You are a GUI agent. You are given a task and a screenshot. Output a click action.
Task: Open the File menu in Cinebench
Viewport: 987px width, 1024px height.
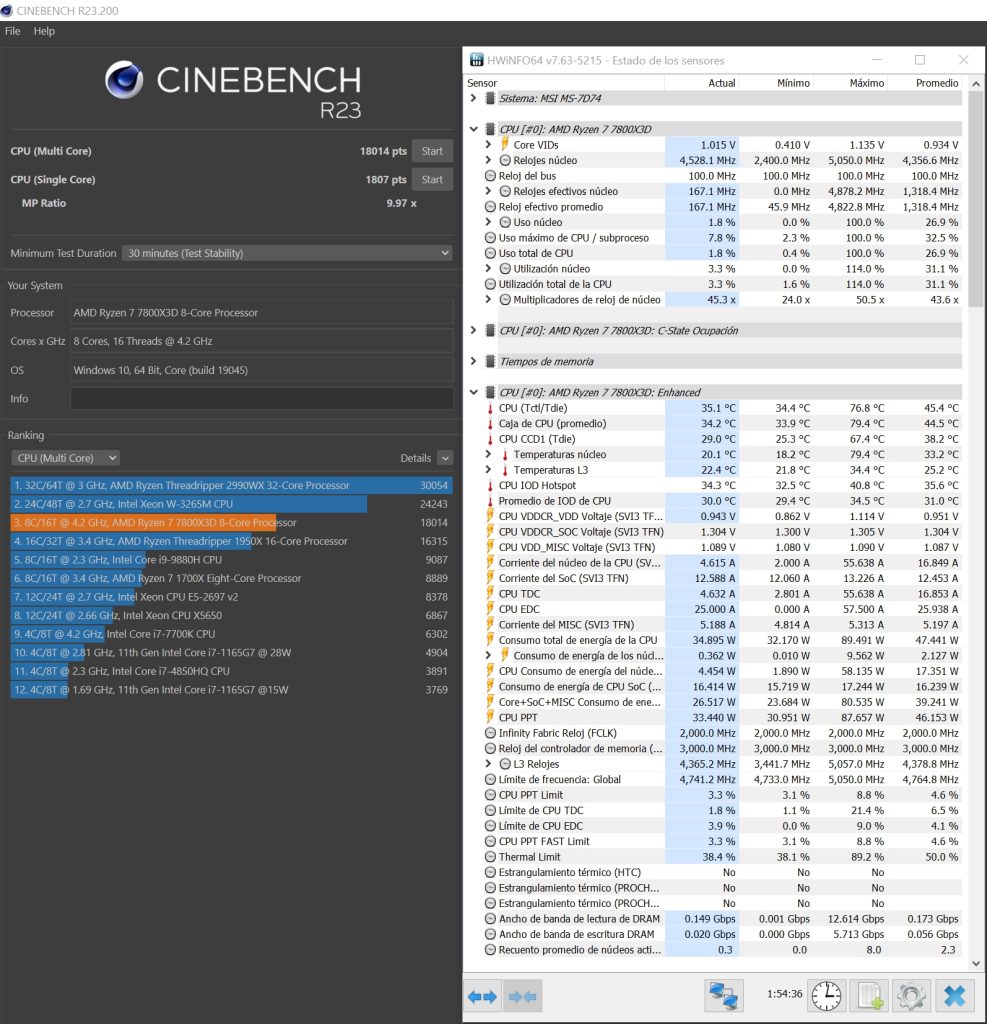[x=12, y=31]
